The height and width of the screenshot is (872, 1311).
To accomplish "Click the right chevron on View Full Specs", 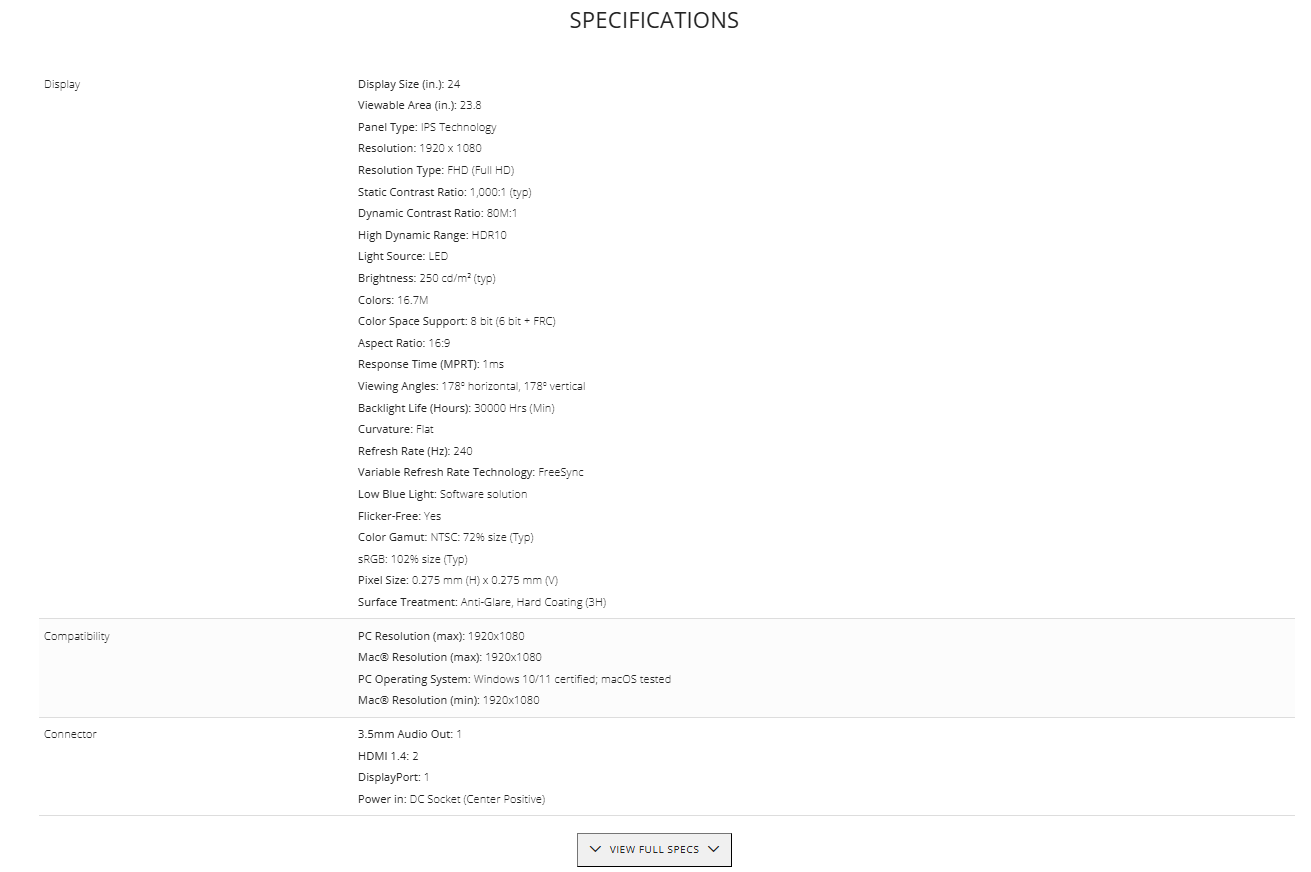I will coord(714,849).
